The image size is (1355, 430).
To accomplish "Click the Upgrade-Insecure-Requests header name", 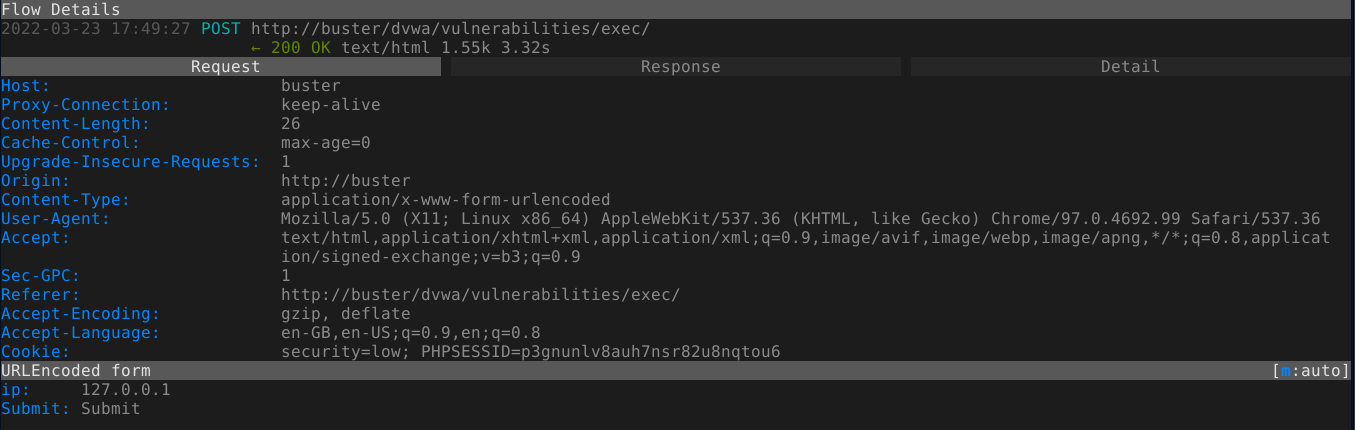I will 130,162.
